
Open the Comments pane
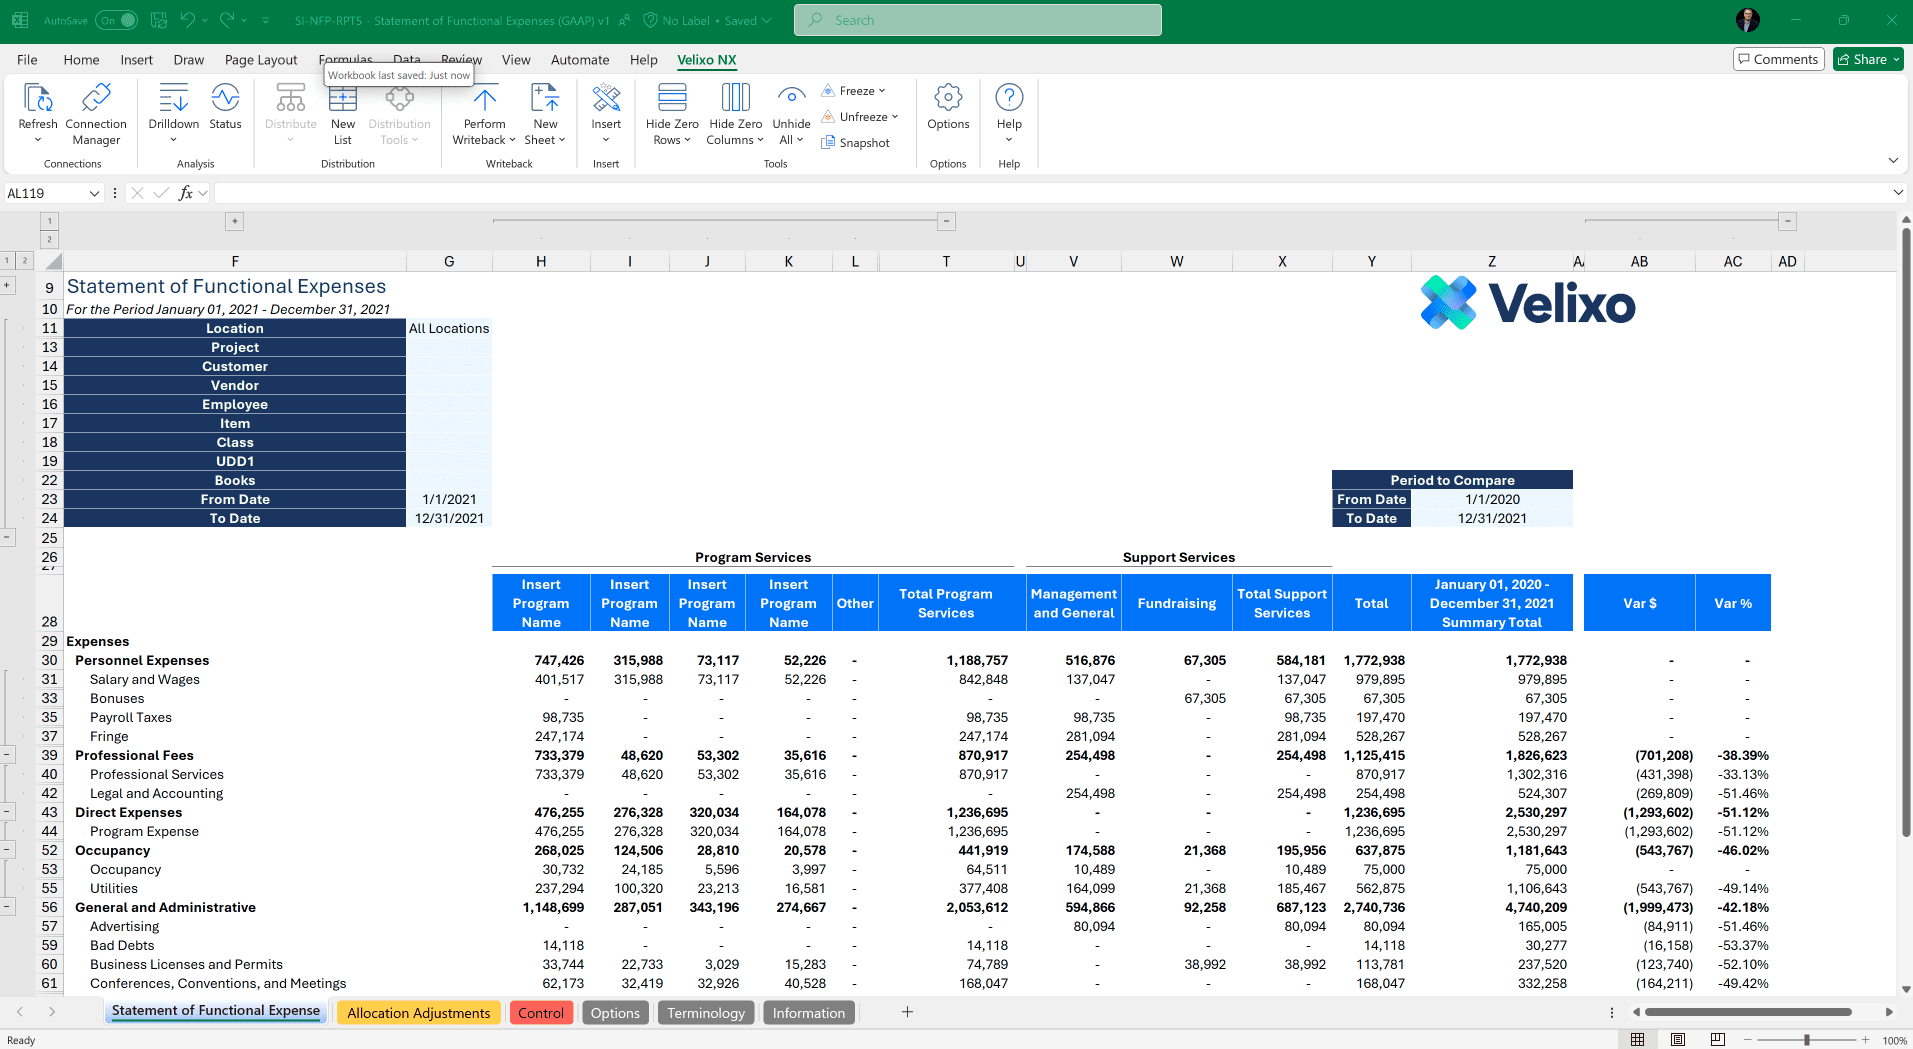tap(1777, 59)
